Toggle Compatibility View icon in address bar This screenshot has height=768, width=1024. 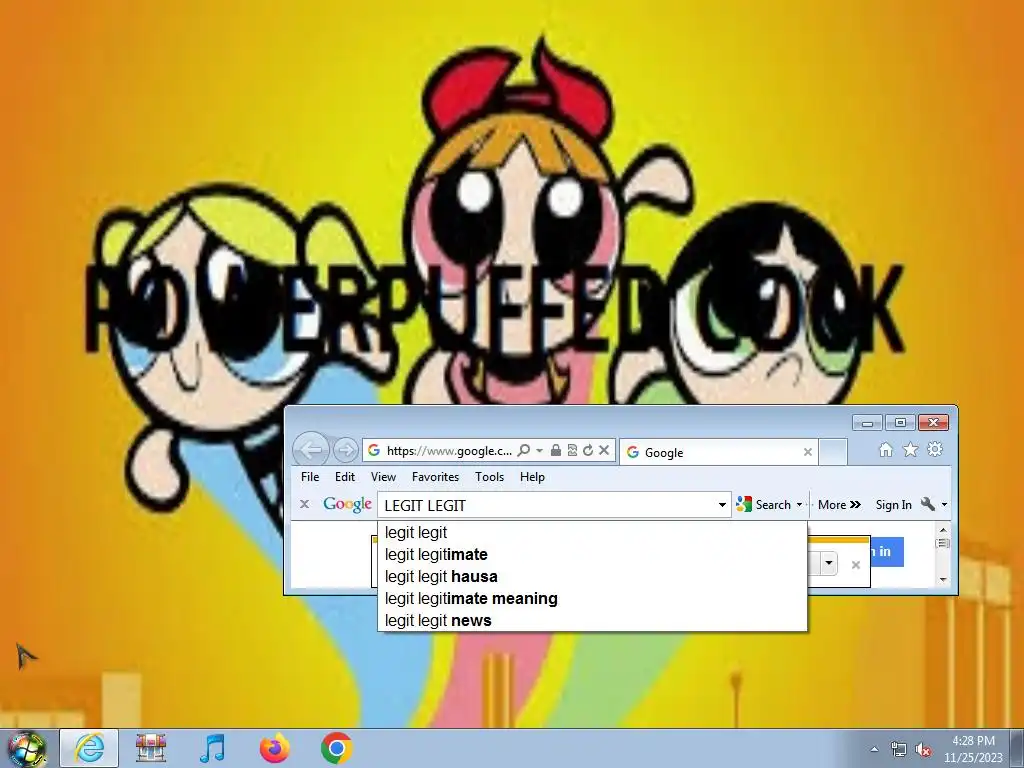point(572,451)
